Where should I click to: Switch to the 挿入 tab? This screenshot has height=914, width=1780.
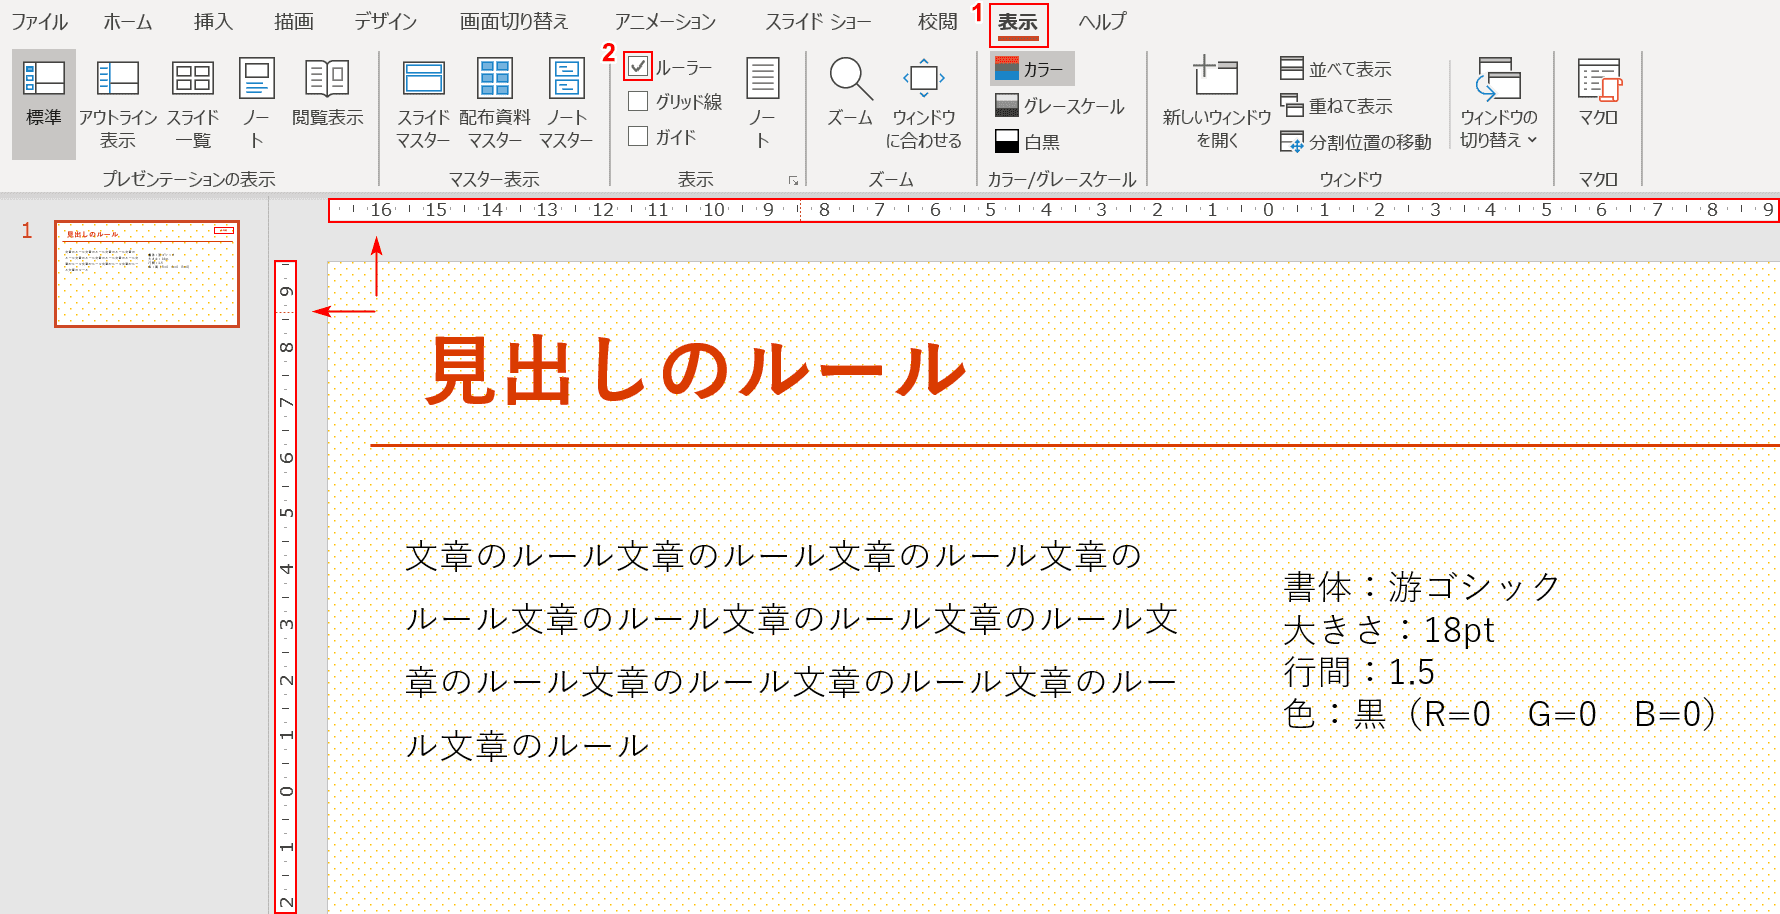coord(213,22)
